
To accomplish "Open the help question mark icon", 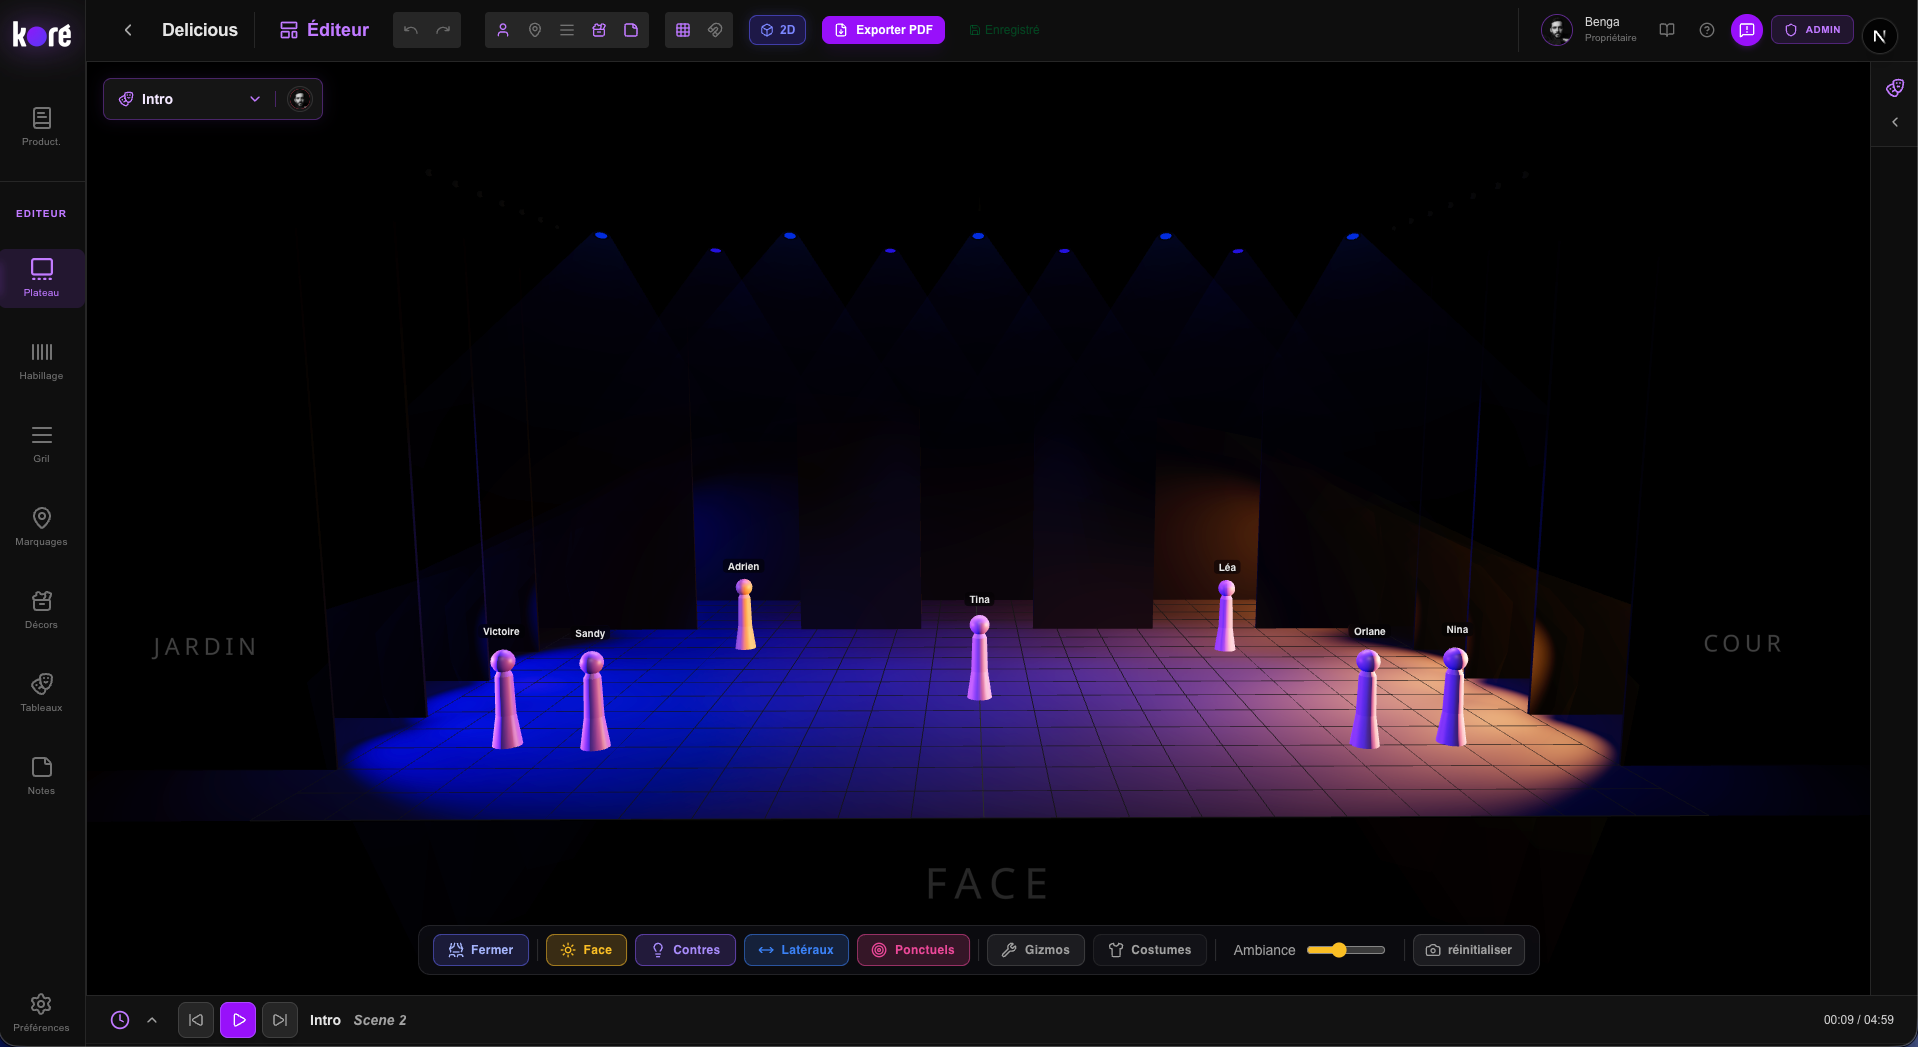I will pos(1707,30).
